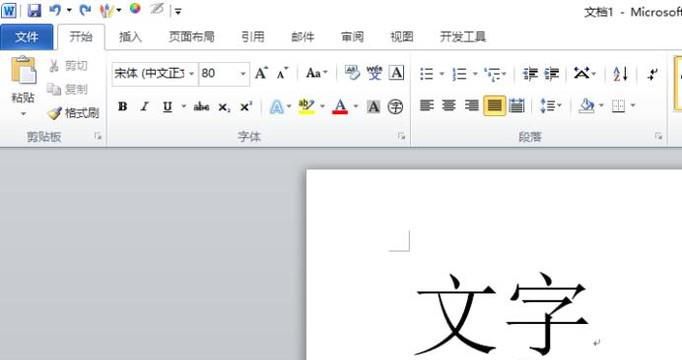Click the Distributed alignment icon

517,105
